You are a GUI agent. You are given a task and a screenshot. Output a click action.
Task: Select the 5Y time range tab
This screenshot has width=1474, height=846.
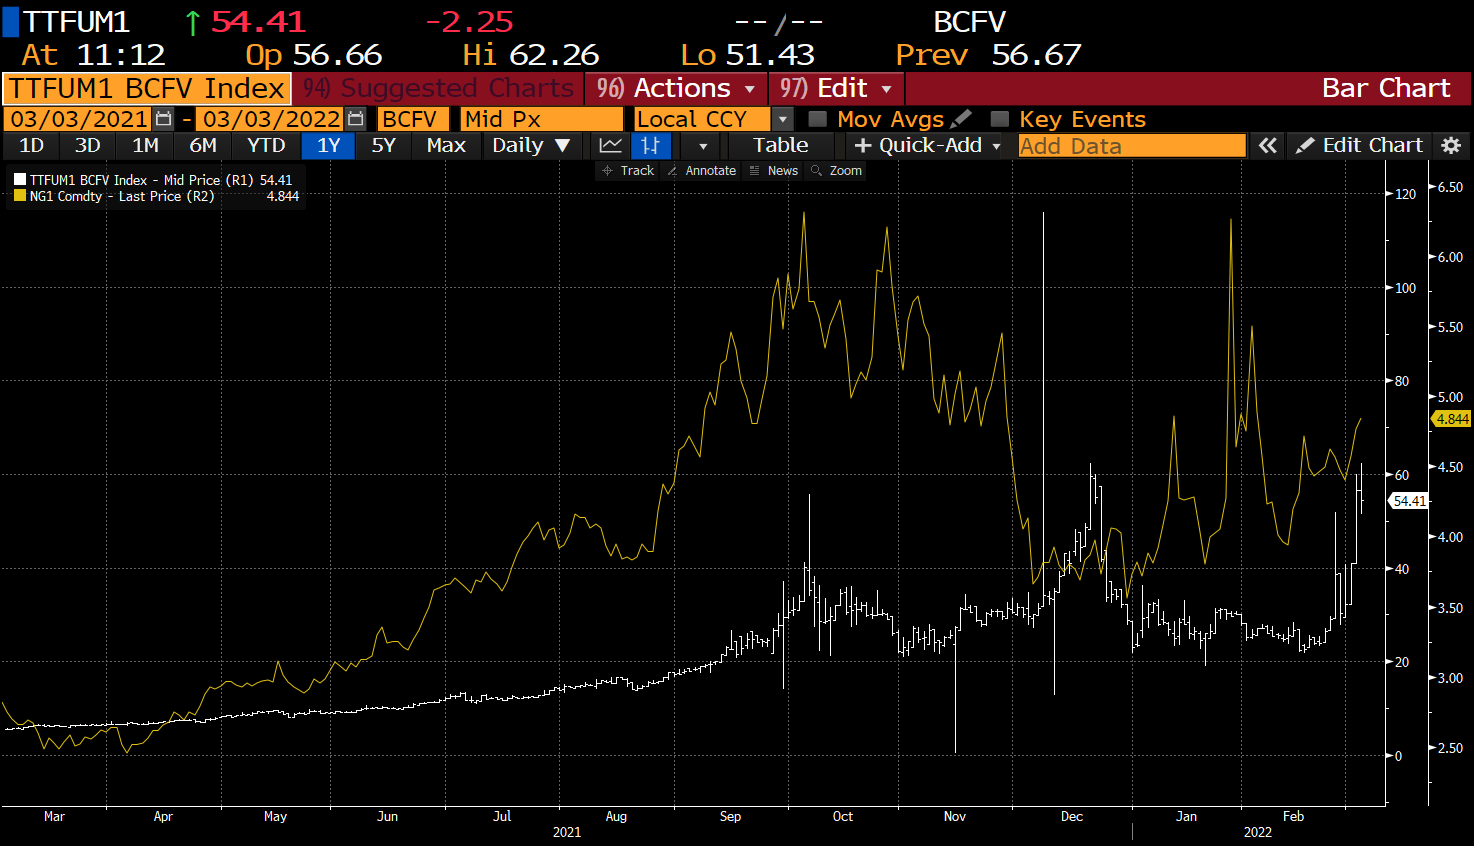383,145
